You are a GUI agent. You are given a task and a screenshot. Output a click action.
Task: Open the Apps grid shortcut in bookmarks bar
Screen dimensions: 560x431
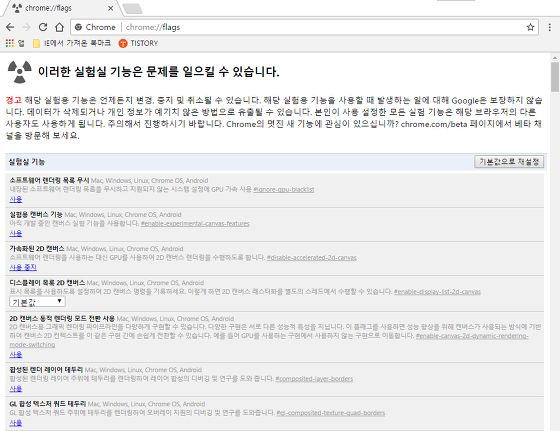15,43
